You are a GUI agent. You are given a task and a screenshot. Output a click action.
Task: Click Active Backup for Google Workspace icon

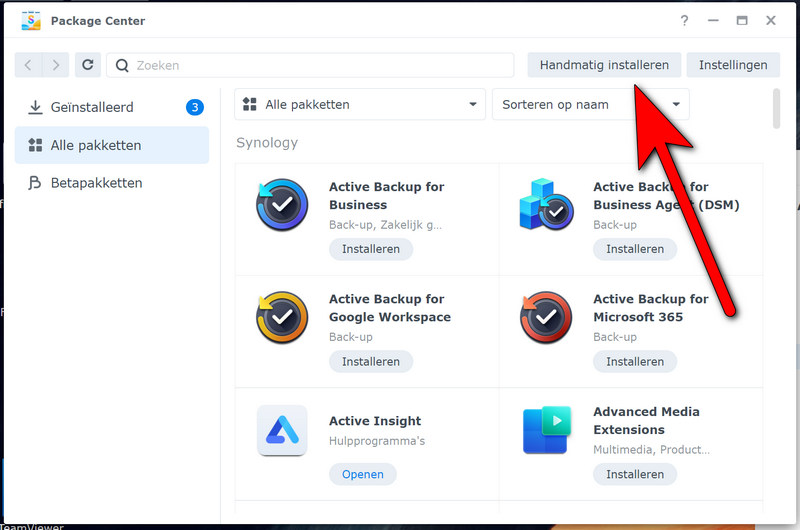(282, 317)
